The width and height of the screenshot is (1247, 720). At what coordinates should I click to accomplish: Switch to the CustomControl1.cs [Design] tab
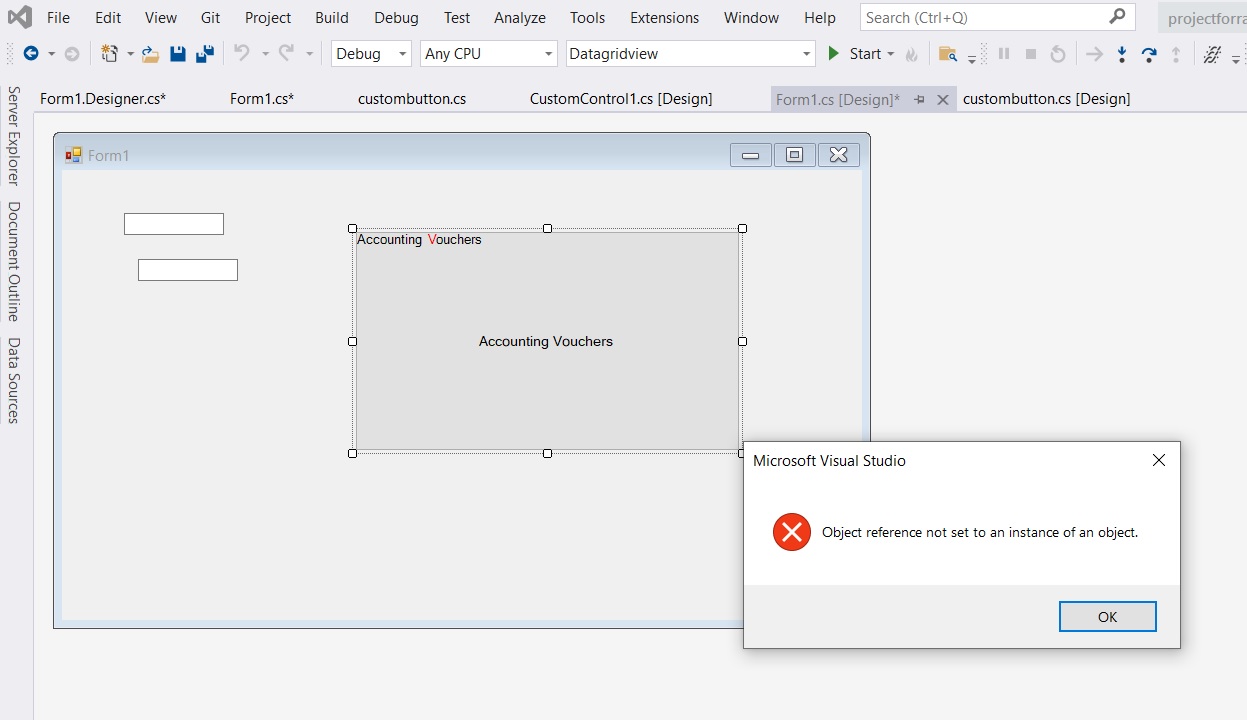[621, 99]
